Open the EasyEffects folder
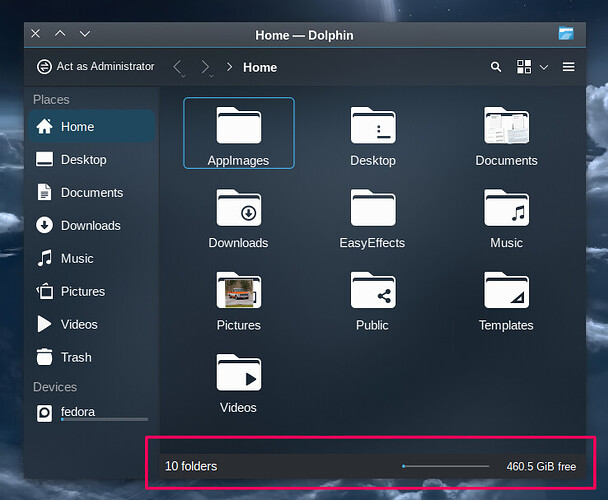 point(372,218)
